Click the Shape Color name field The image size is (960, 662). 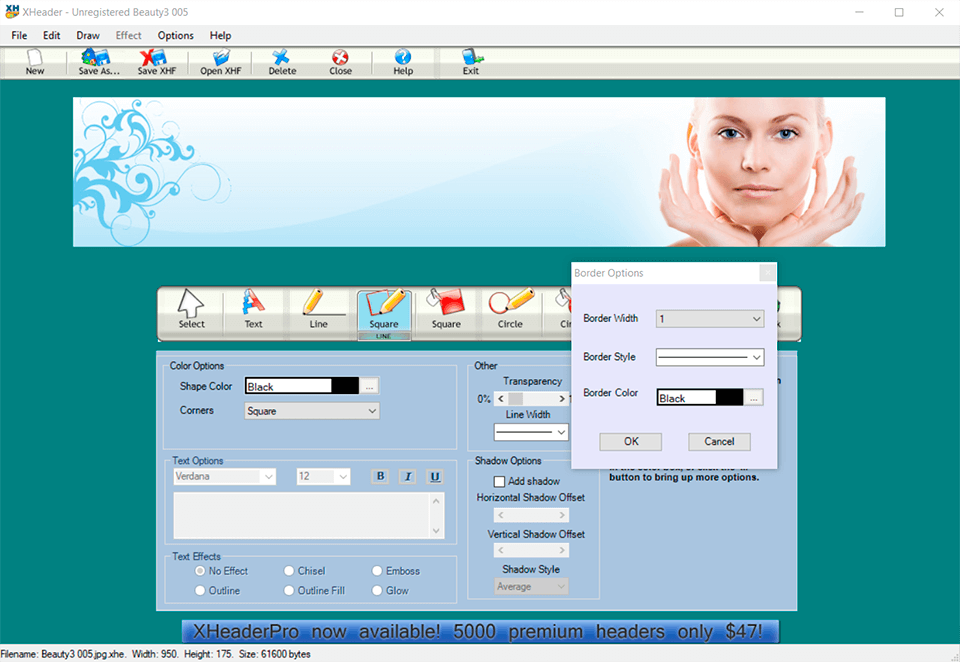288,386
